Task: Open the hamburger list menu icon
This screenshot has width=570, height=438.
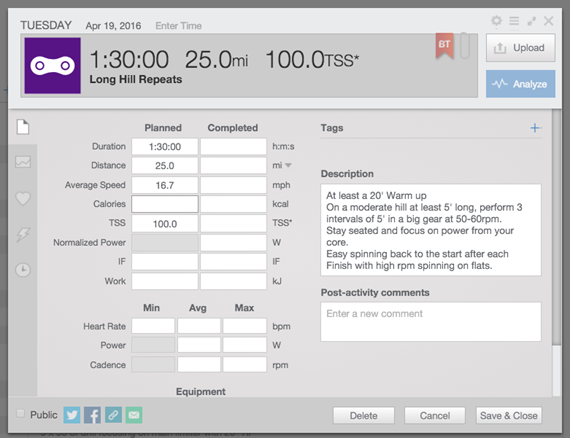Action: 514,21
